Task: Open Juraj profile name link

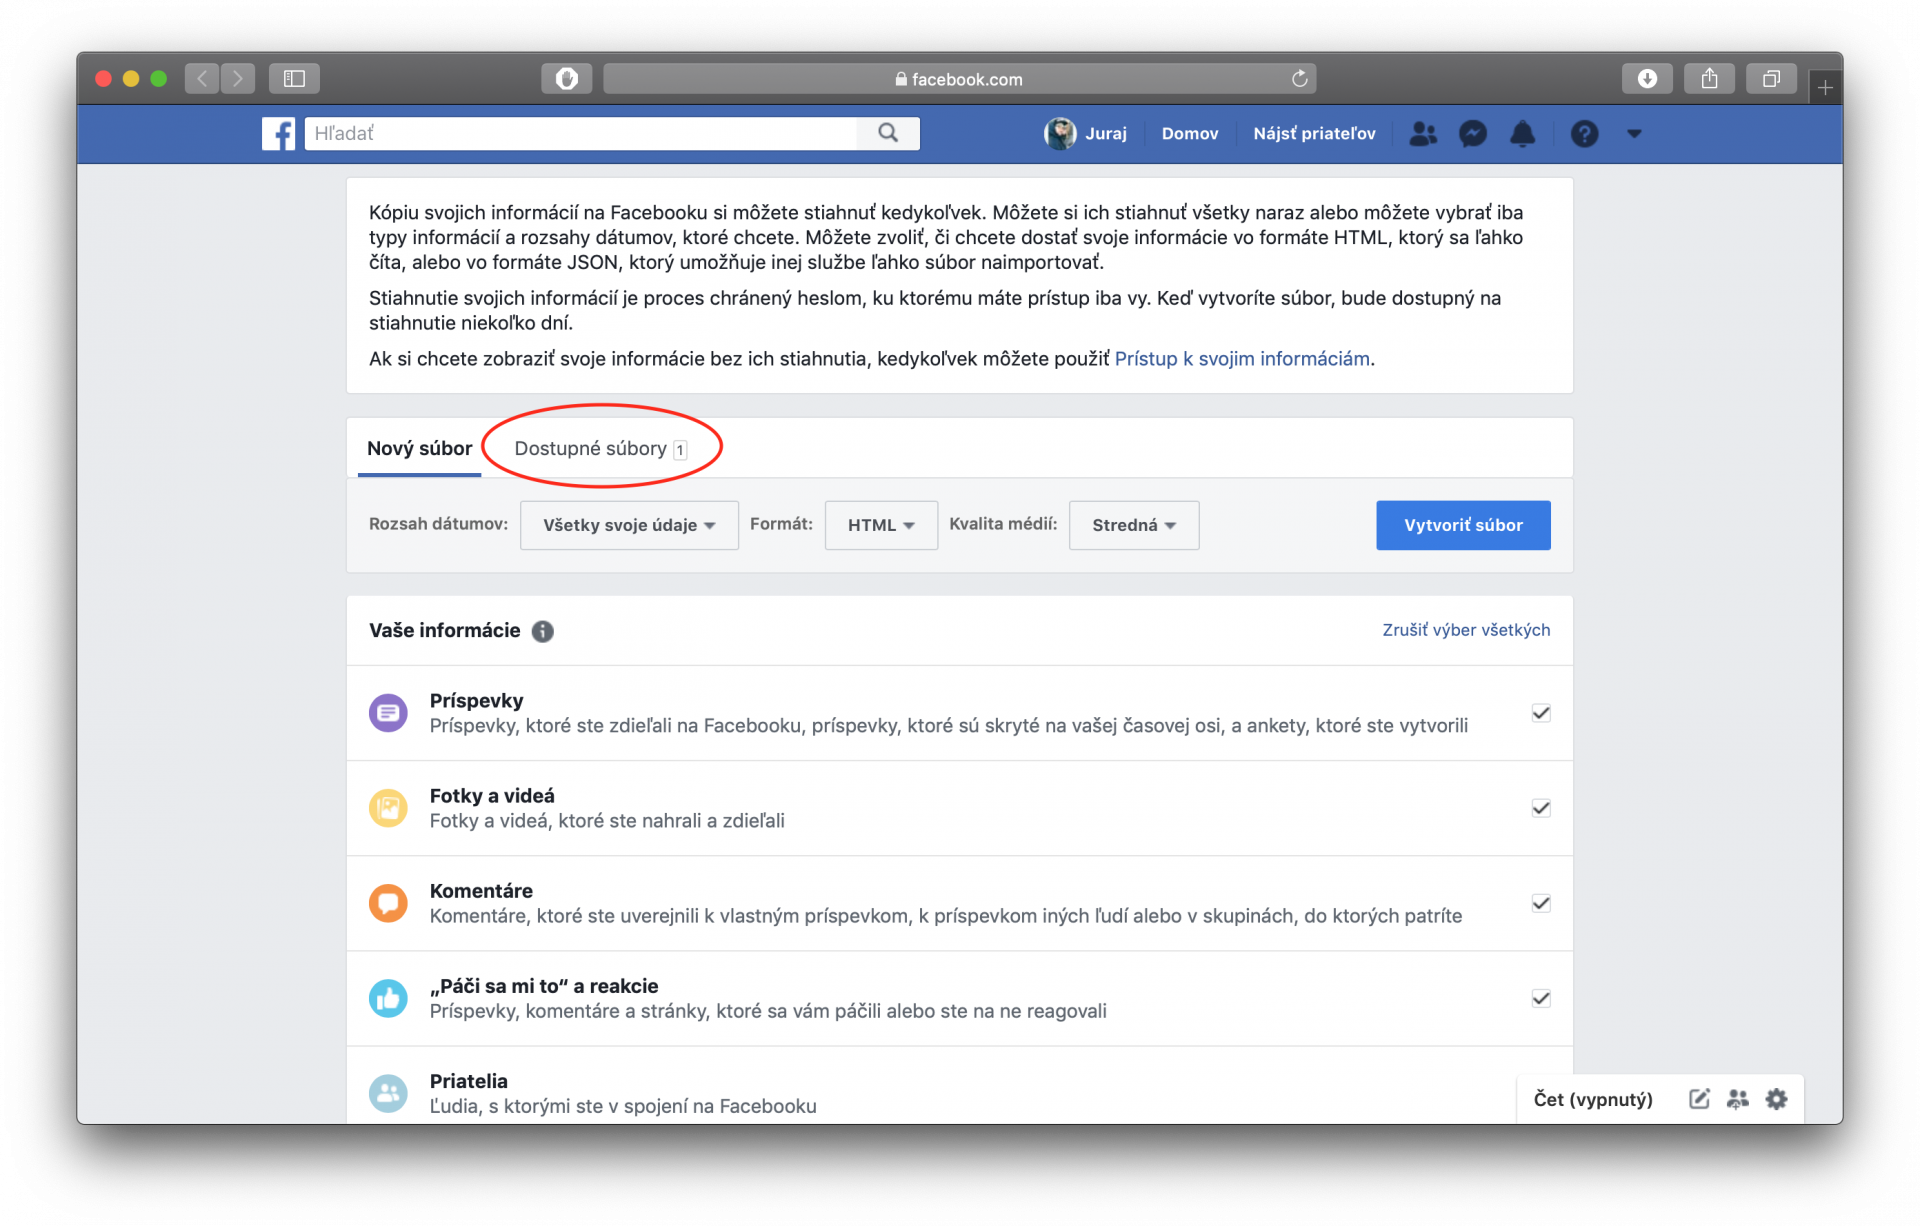Action: pyautogui.click(x=1106, y=133)
